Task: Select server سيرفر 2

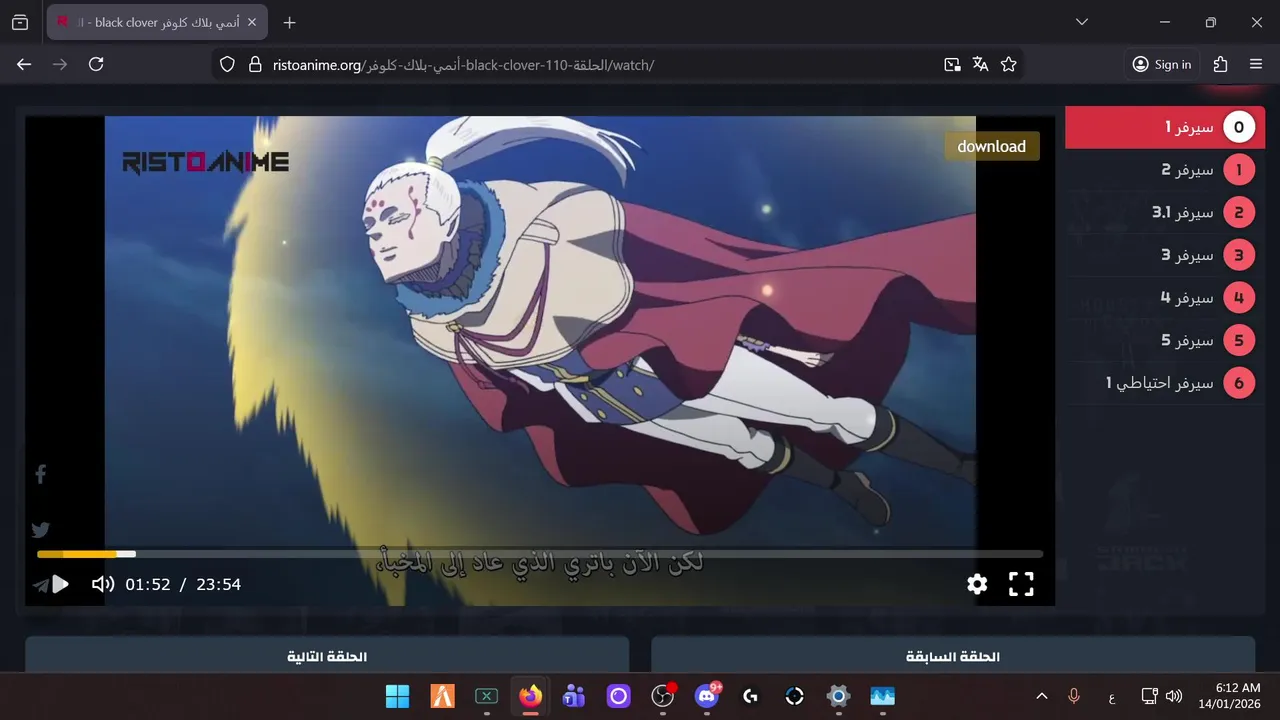Action: [x=1165, y=170]
